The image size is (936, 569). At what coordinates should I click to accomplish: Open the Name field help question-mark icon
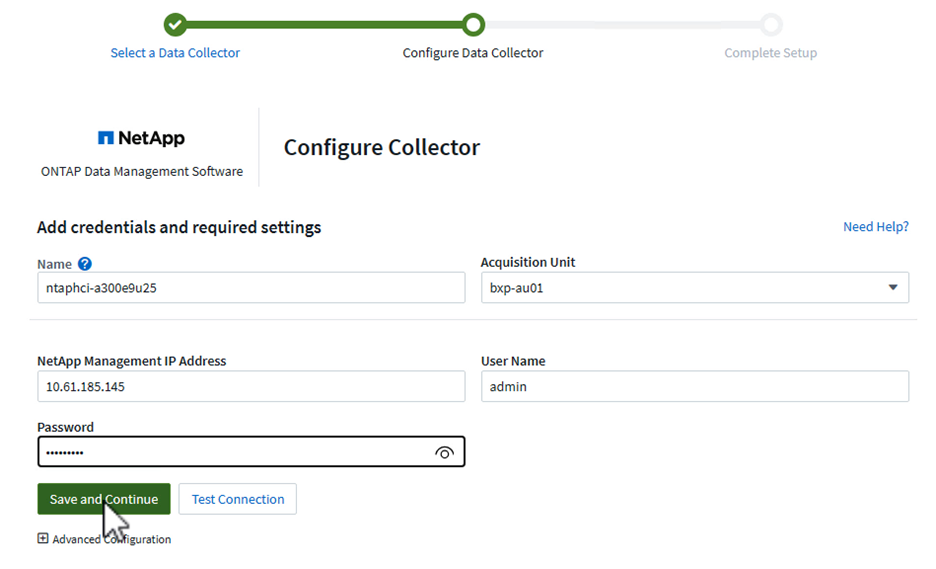pyautogui.click(x=85, y=264)
